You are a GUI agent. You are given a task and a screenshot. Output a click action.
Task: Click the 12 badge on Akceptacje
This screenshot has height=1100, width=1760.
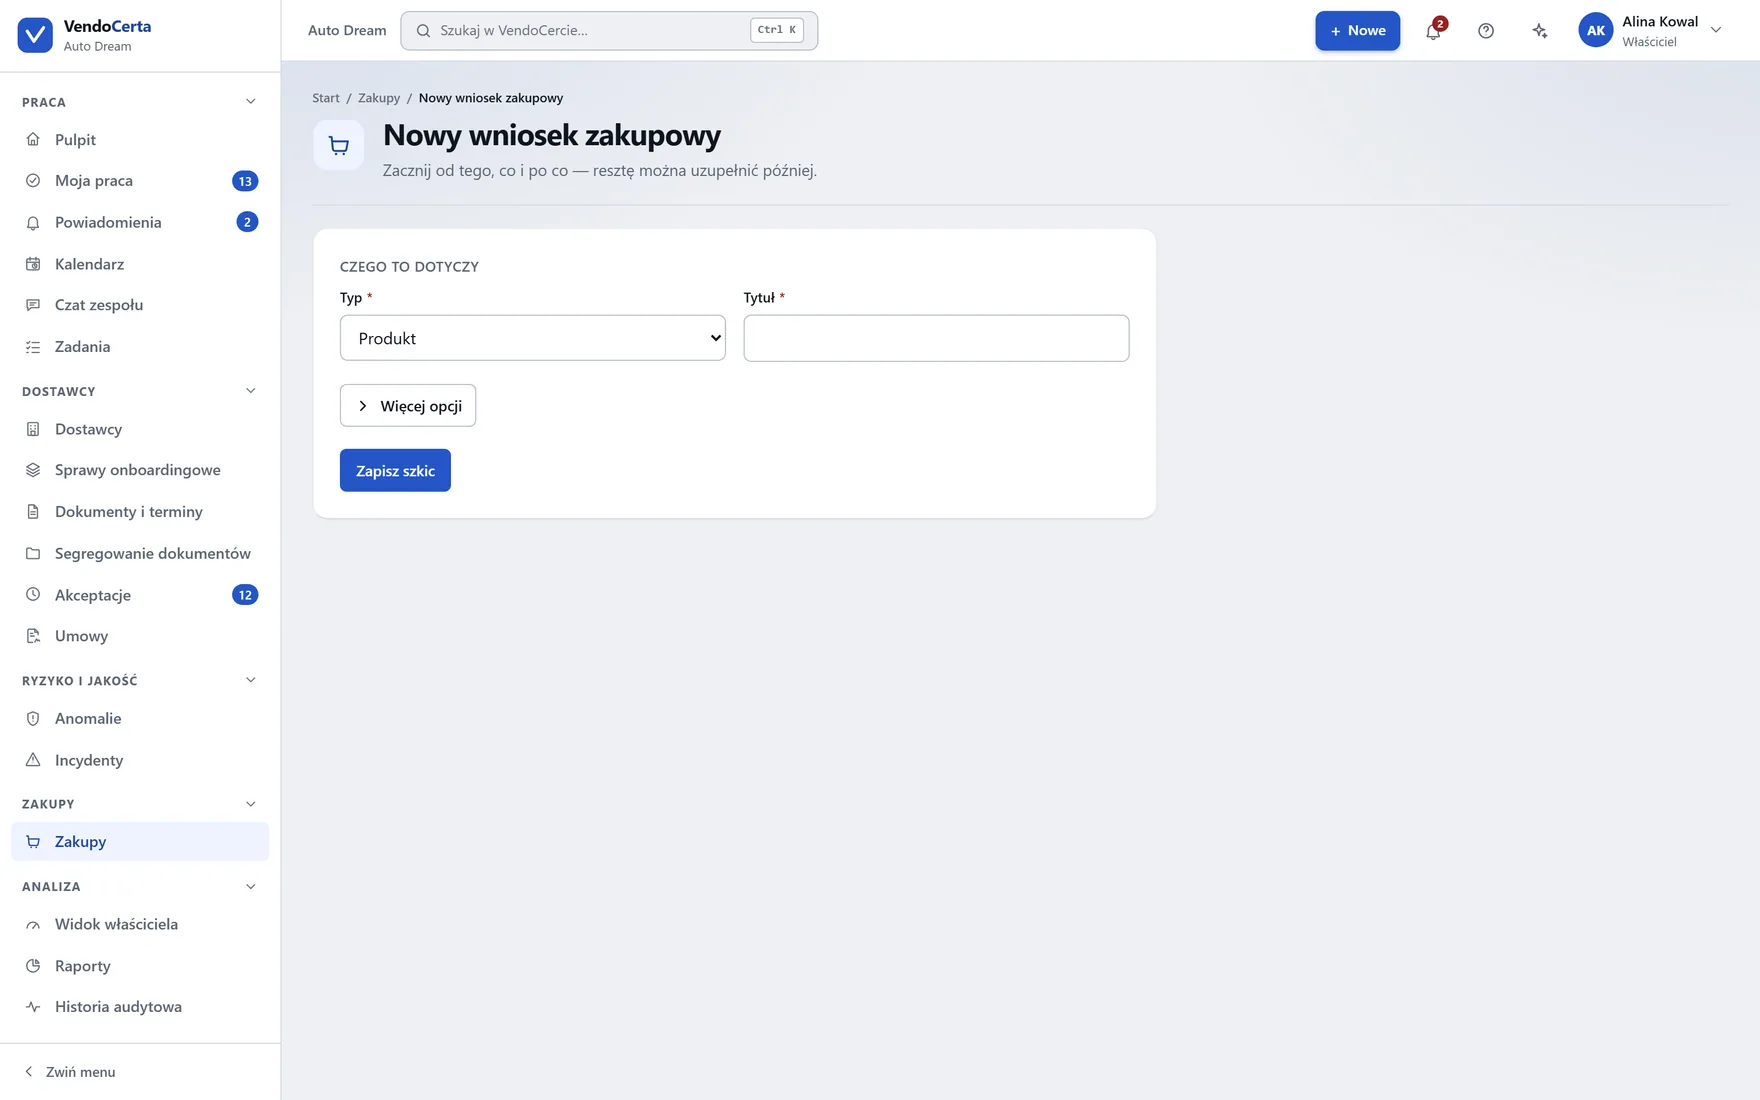pyautogui.click(x=245, y=595)
